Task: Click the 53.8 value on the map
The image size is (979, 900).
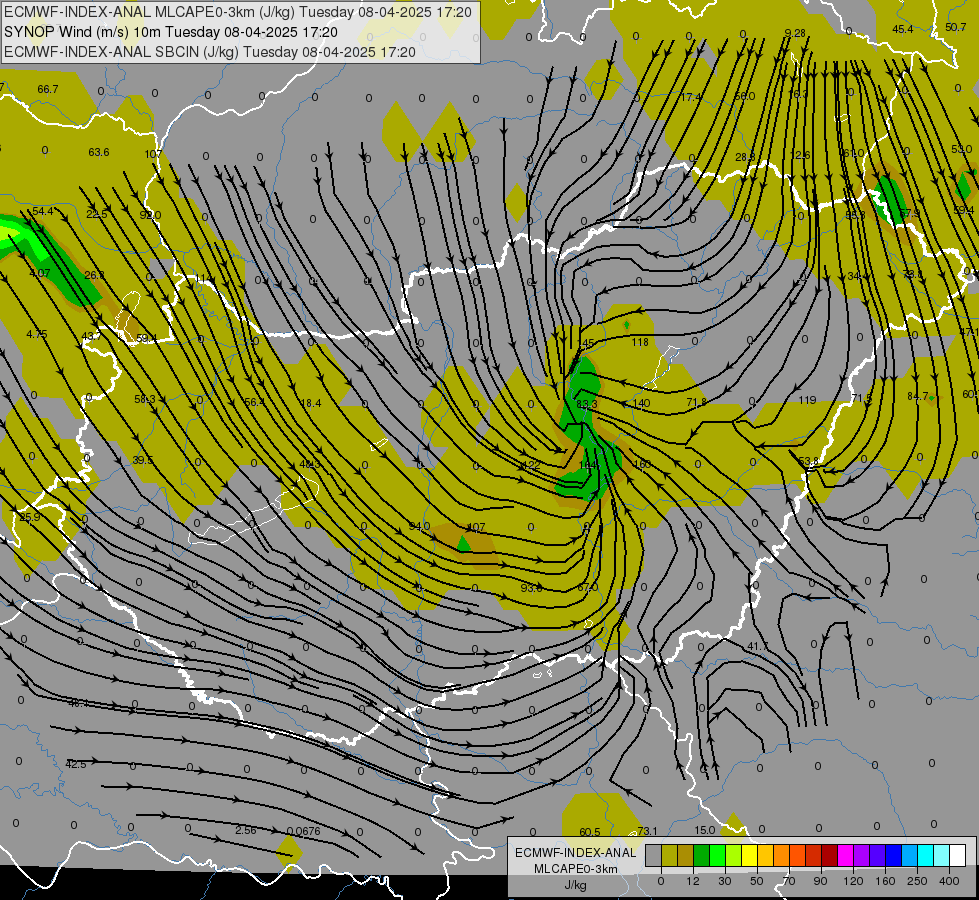Action: [809, 461]
